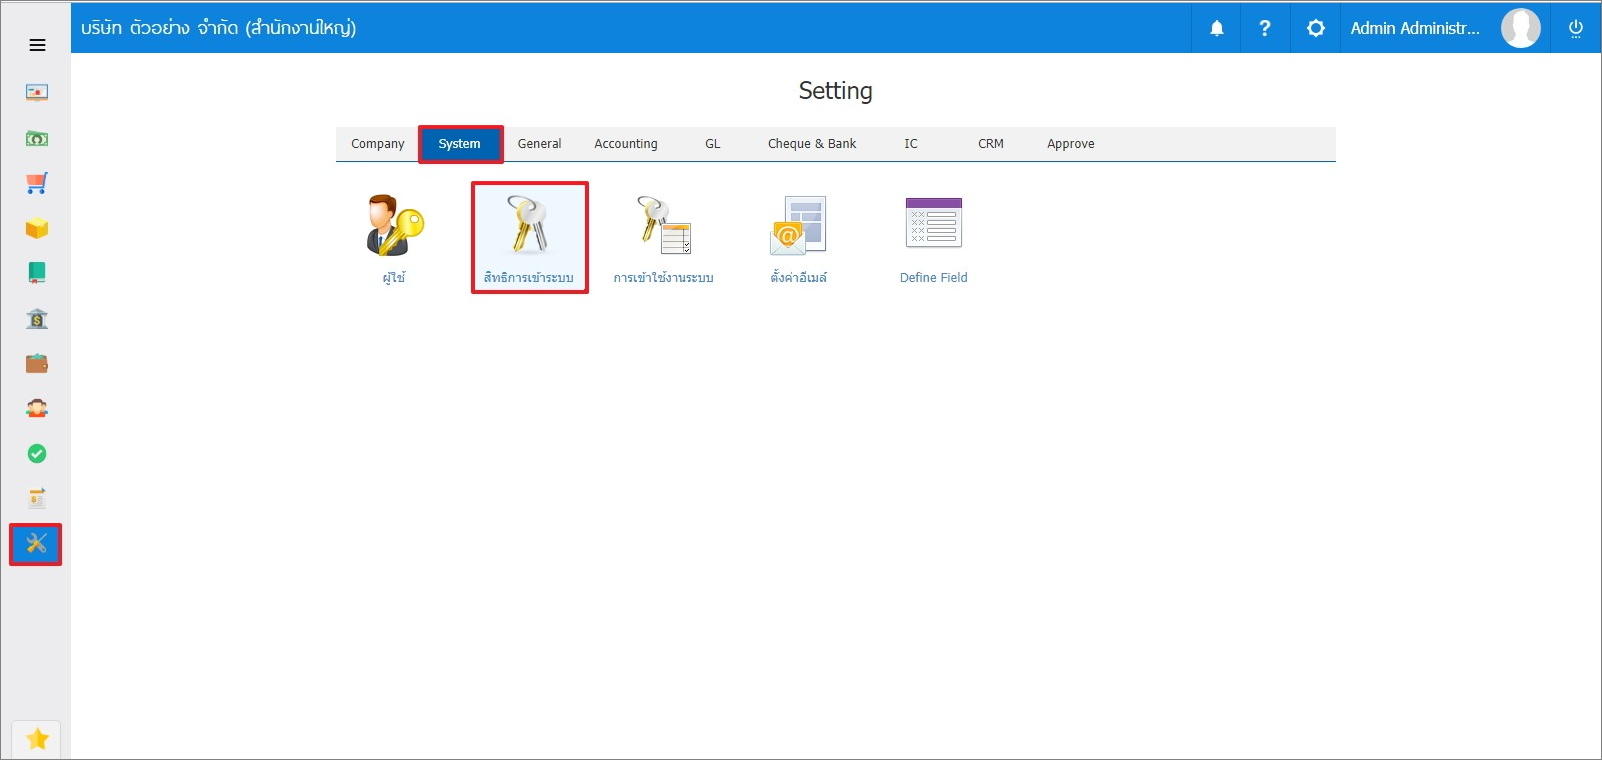Switch to the Accounting tab

tap(626, 144)
